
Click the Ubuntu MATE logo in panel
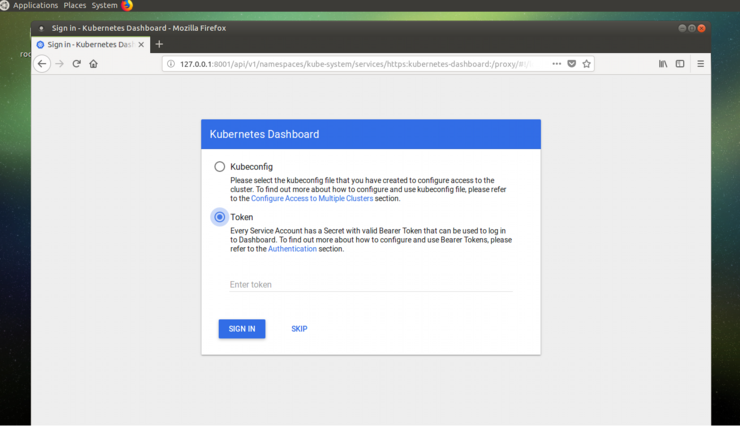(4, 5)
